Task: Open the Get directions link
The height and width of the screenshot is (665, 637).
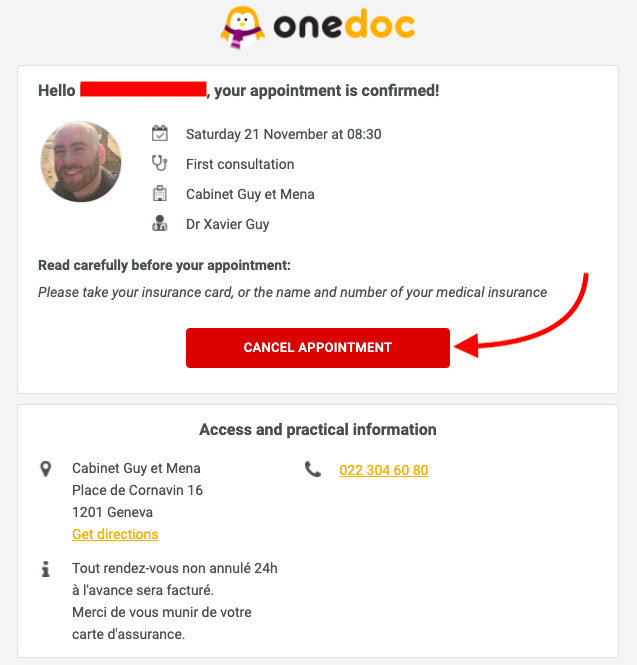Action: [x=115, y=534]
